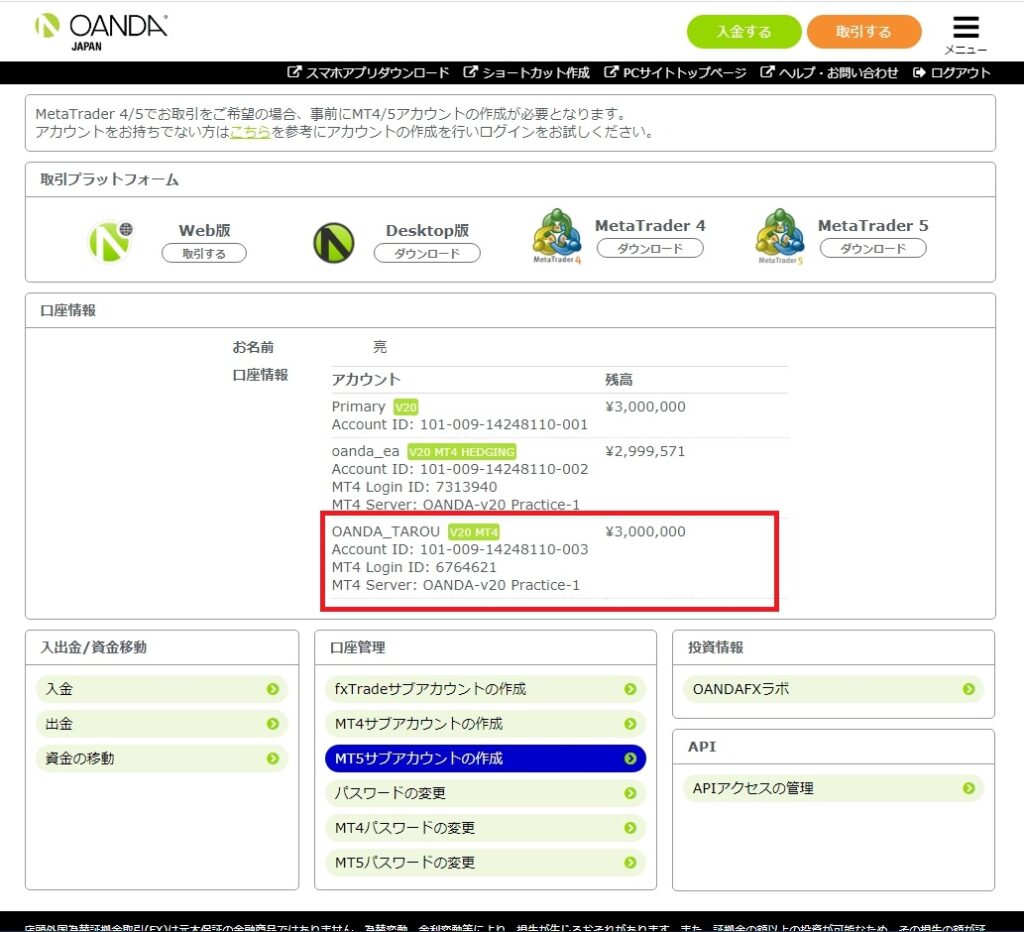1024x932 pixels.
Task: Open OANDAFXラボ under 投資情報
Action: pyautogui.click(x=833, y=689)
